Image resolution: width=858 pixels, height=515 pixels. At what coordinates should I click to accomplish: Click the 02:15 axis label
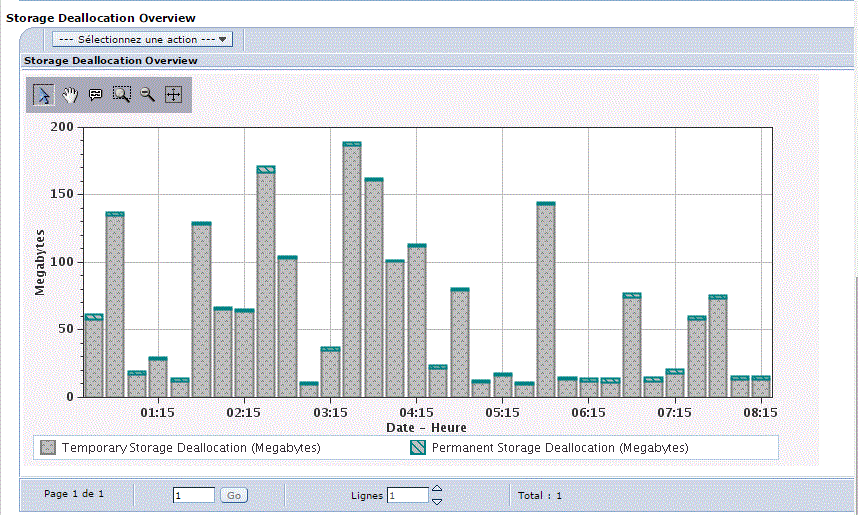pyautogui.click(x=244, y=413)
